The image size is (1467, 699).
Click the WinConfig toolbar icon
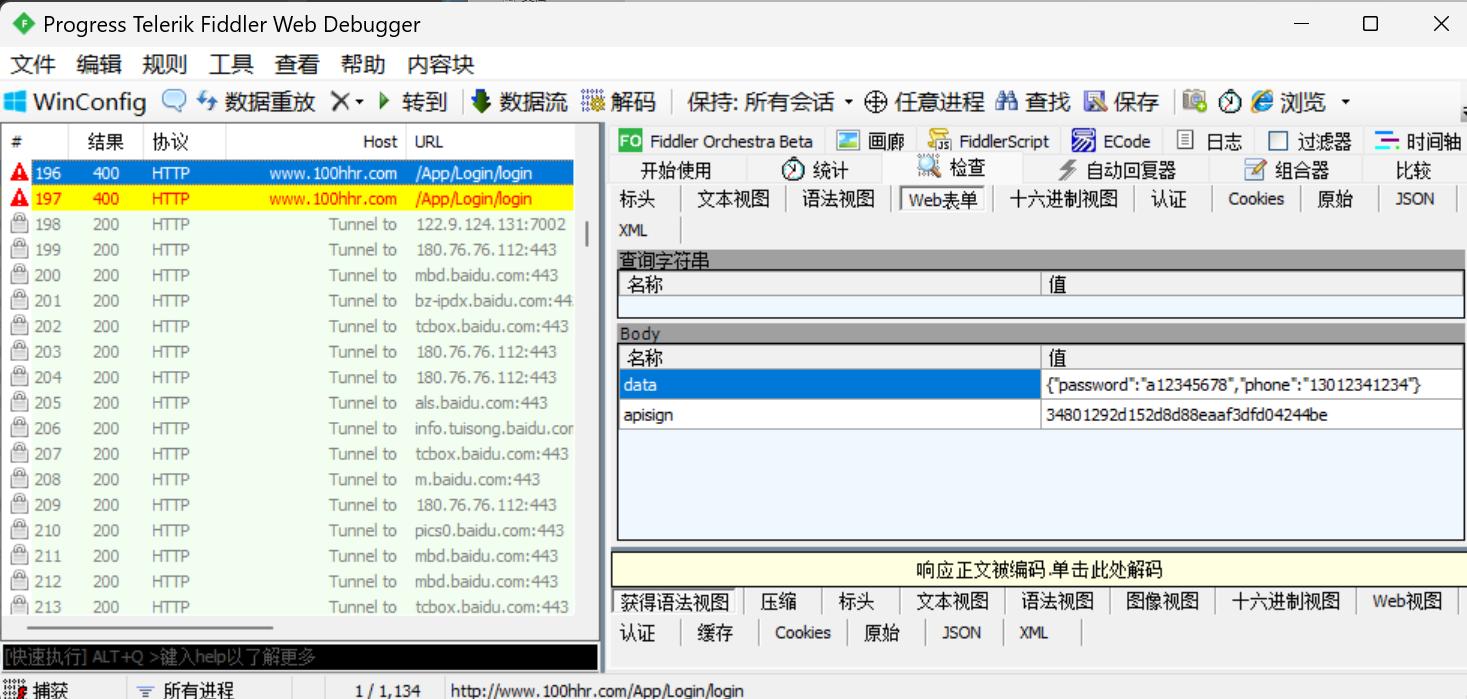tap(16, 102)
